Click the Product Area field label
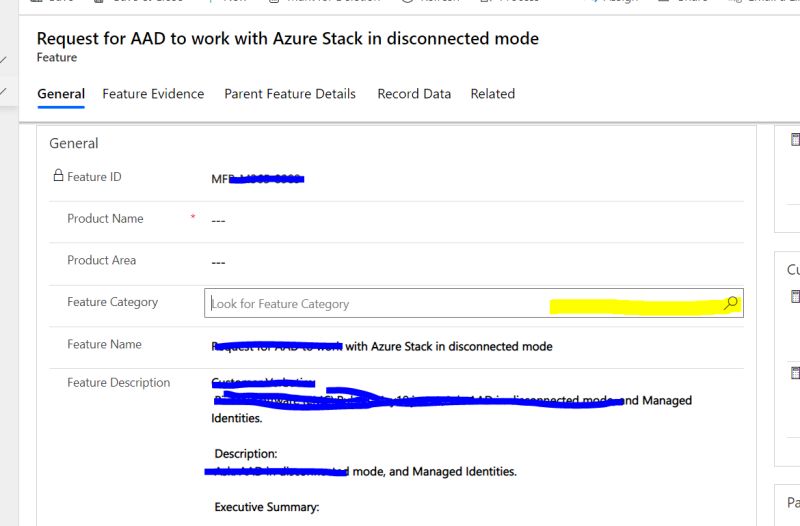This screenshot has height=526, width=800. point(102,260)
